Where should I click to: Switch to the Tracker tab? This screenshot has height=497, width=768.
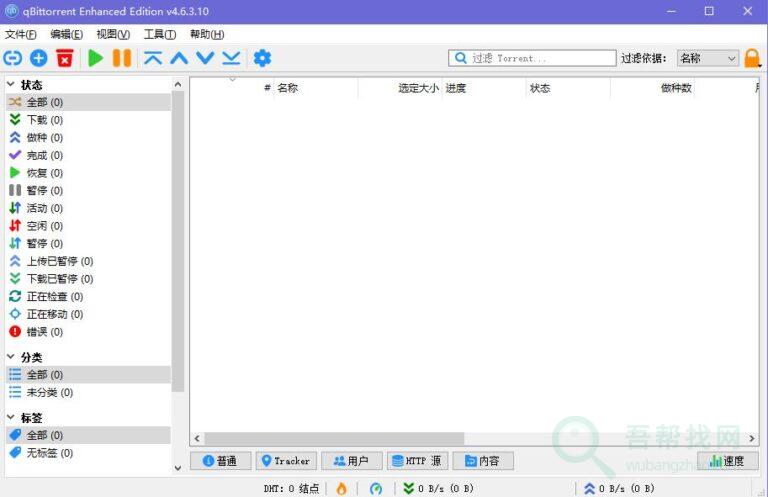coord(285,461)
